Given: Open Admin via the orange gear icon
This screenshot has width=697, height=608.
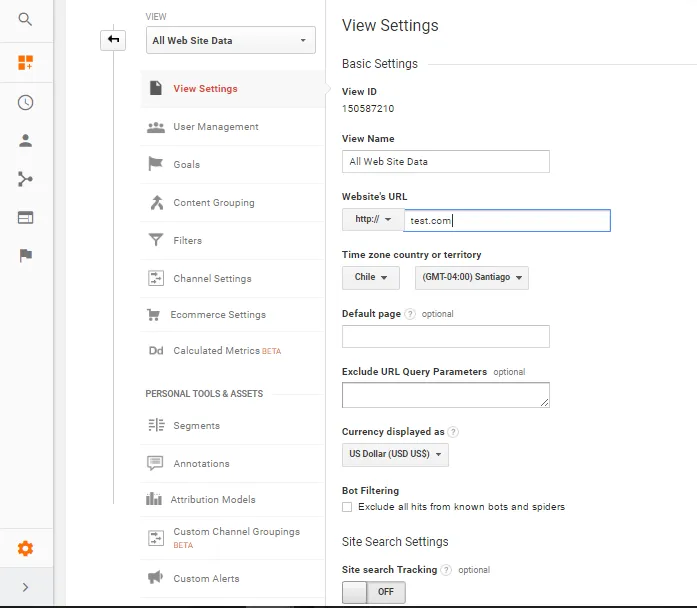Looking at the screenshot, I should (x=25, y=548).
